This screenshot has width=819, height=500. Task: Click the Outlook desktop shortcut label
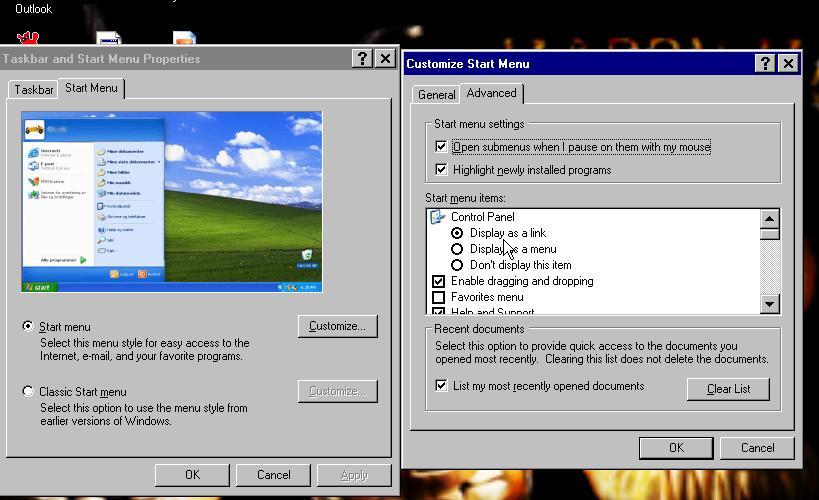coord(33,9)
